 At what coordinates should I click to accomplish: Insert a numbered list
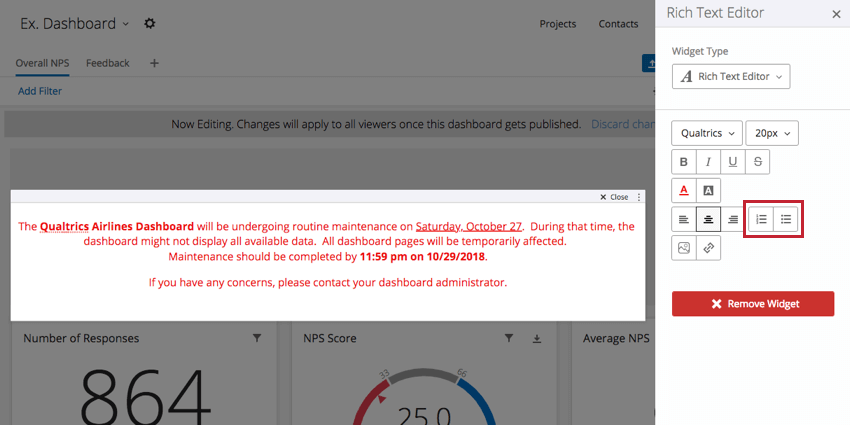(761, 219)
